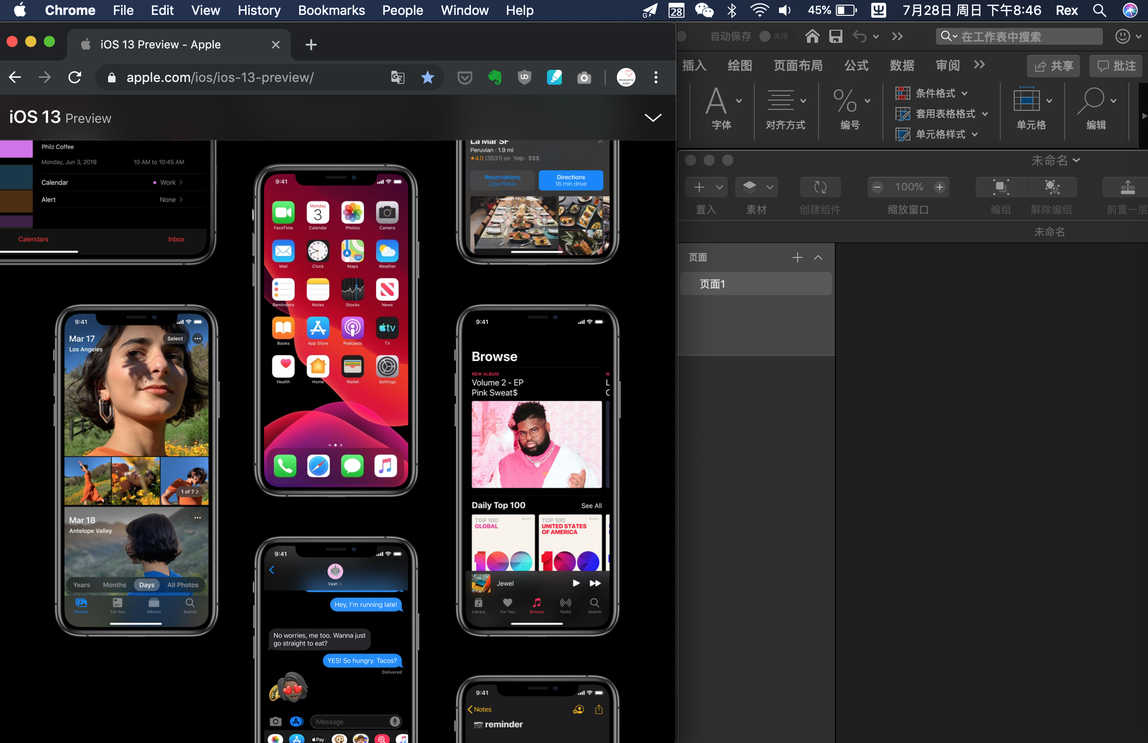This screenshot has height=743, width=1148.
Task: Click the Group (编组) icon
Action: pyautogui.click(x=1000, y=187)
